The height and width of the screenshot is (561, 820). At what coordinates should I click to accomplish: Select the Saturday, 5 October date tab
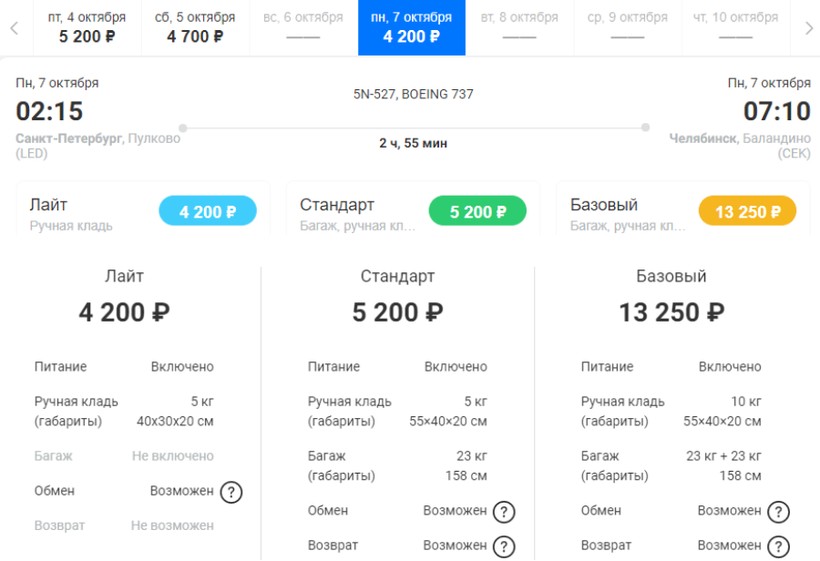(195, 27)
